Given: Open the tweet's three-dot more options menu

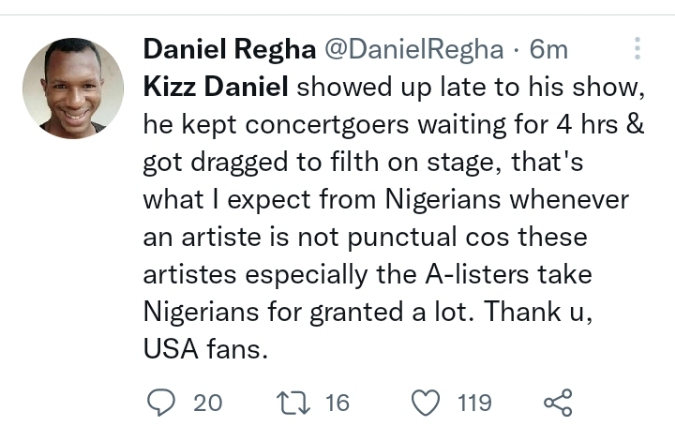Looking at the screenshot, I should (638, 49).
